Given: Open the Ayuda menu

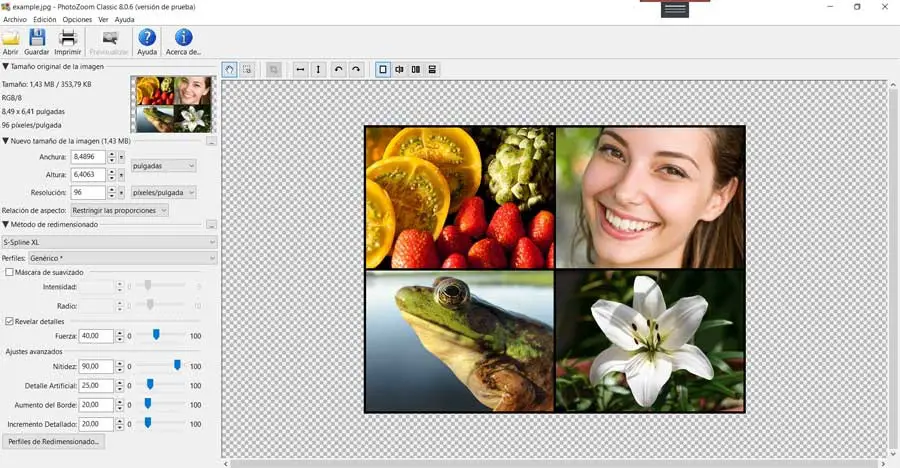Looking at the screenshot, I should click(125, 20).
